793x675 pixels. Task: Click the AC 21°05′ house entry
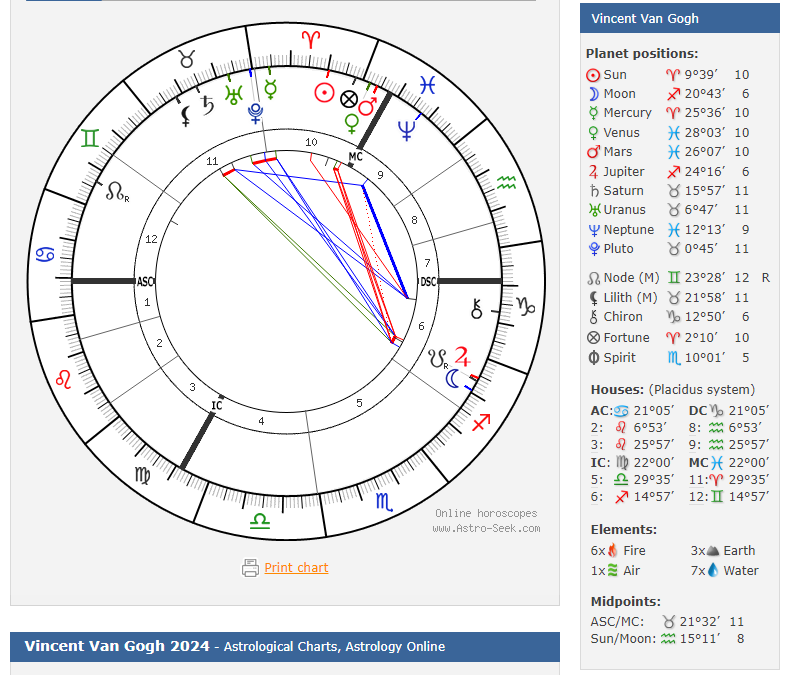(x=632, y=411)
